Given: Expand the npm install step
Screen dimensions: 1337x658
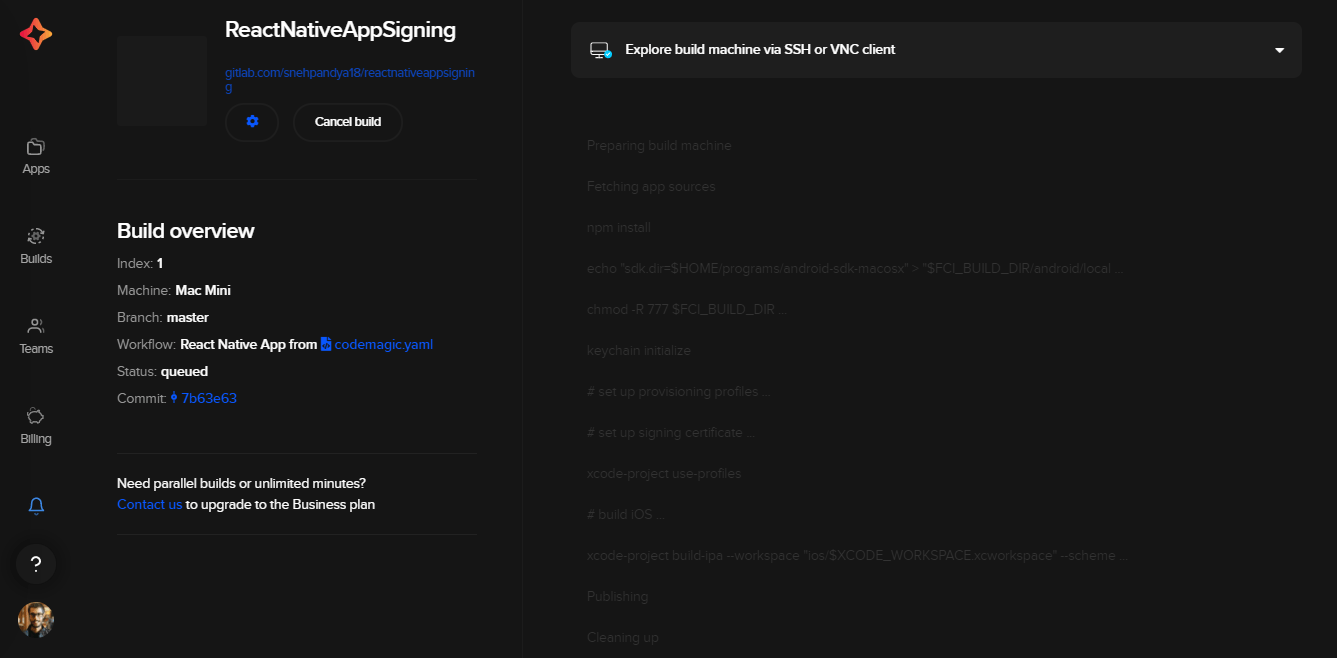Looking at the screenshot, I should coord(619,227).
